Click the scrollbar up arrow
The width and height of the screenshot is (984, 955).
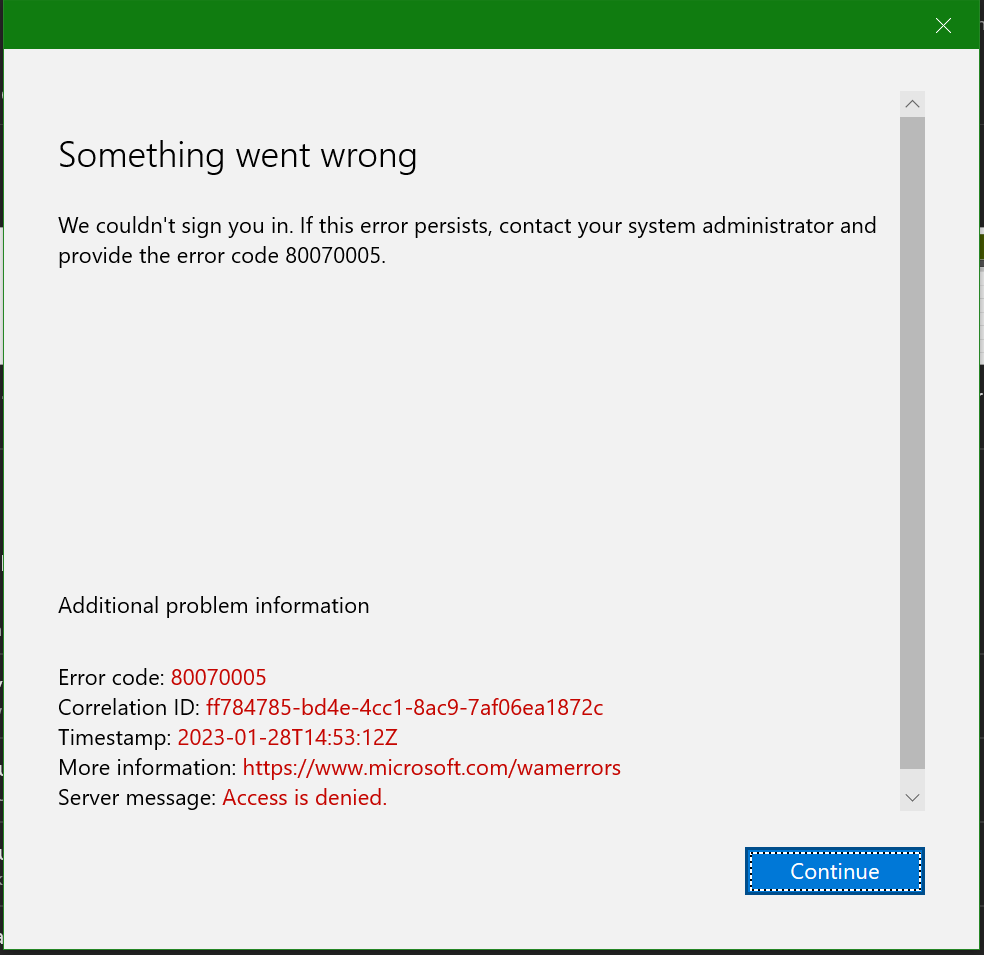911,103
